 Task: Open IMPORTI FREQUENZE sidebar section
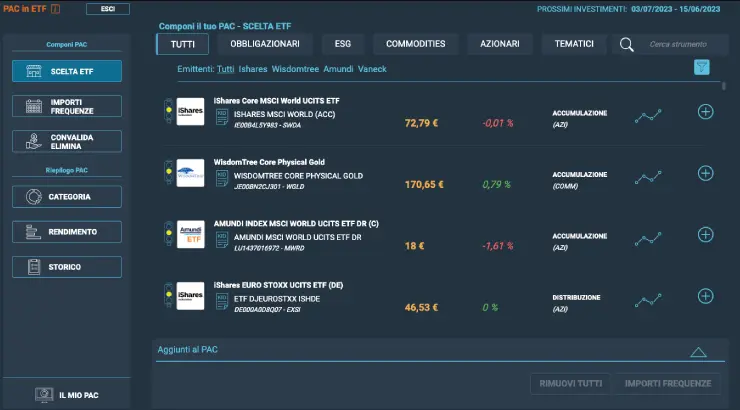click(x=67, y=106)
